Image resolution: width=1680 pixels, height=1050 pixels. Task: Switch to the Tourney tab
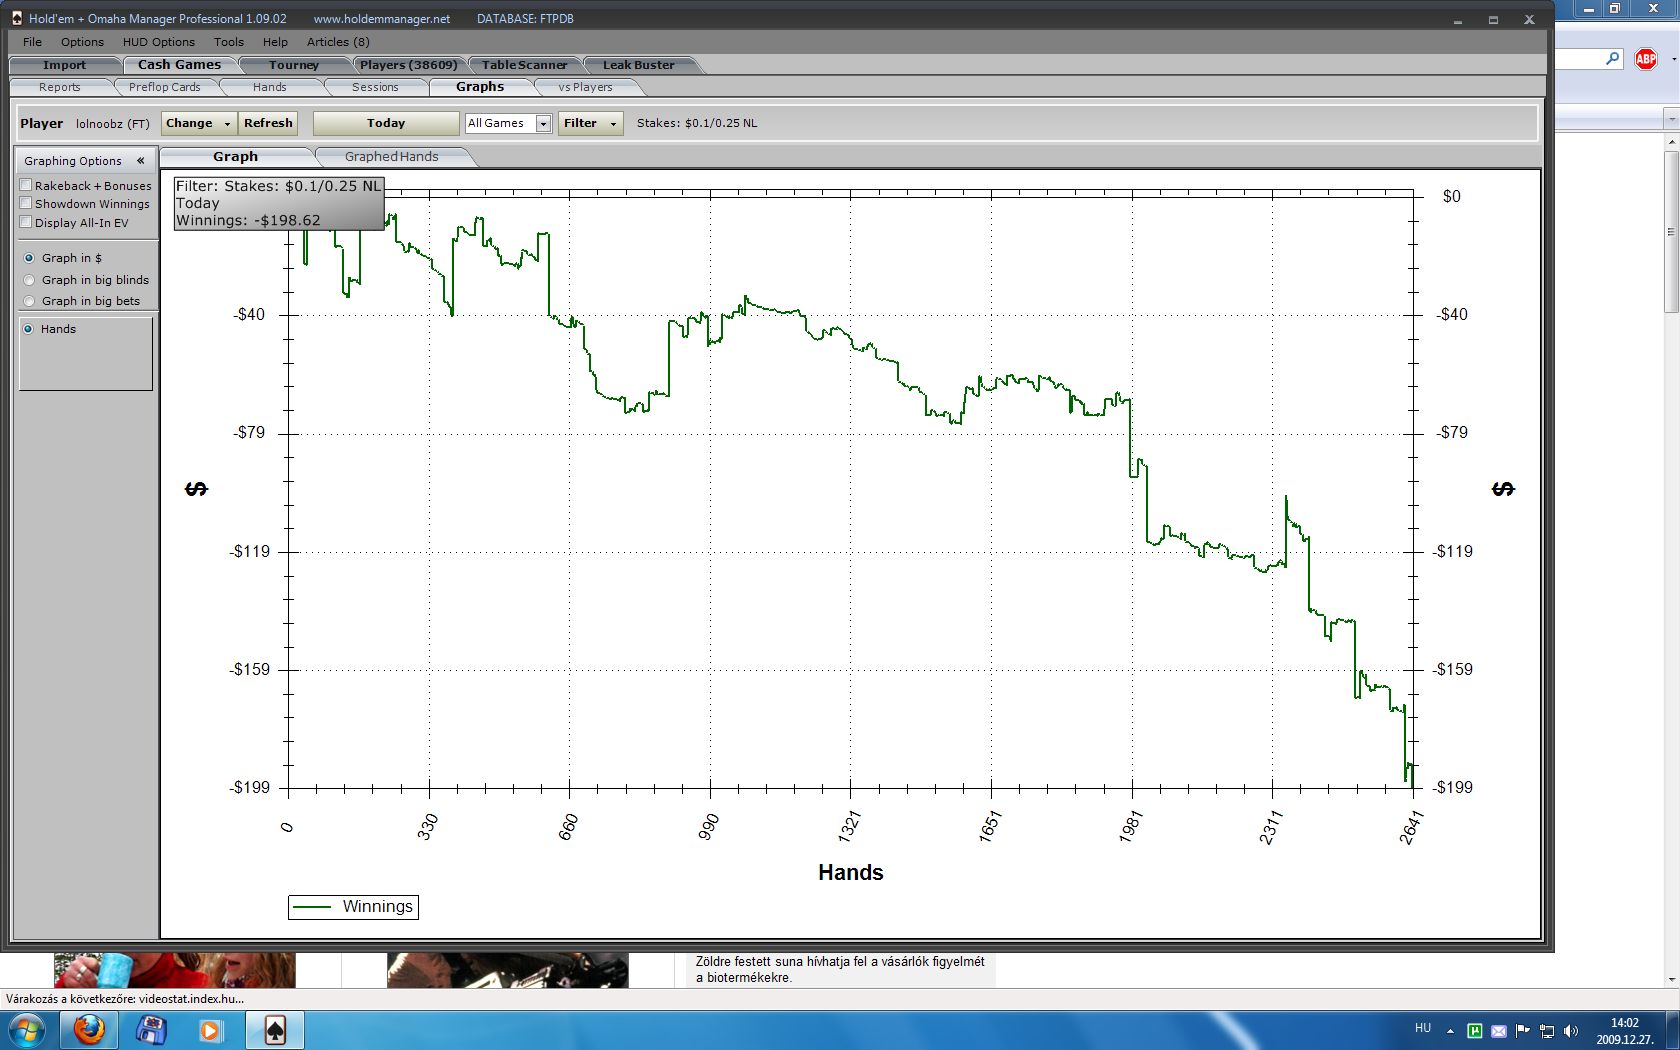pyautogui.click(x=294, y=65)
